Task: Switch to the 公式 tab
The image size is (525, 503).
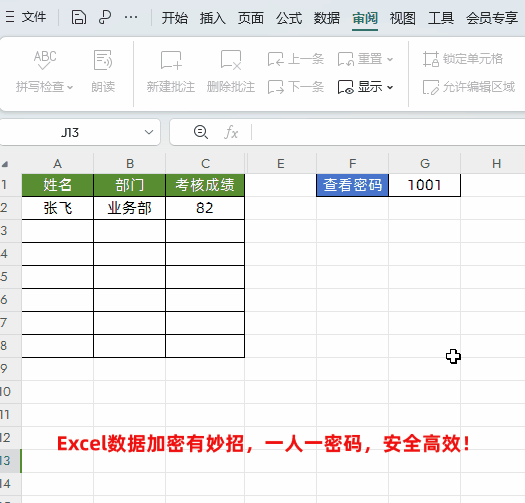Action: [x=289, y=18]
